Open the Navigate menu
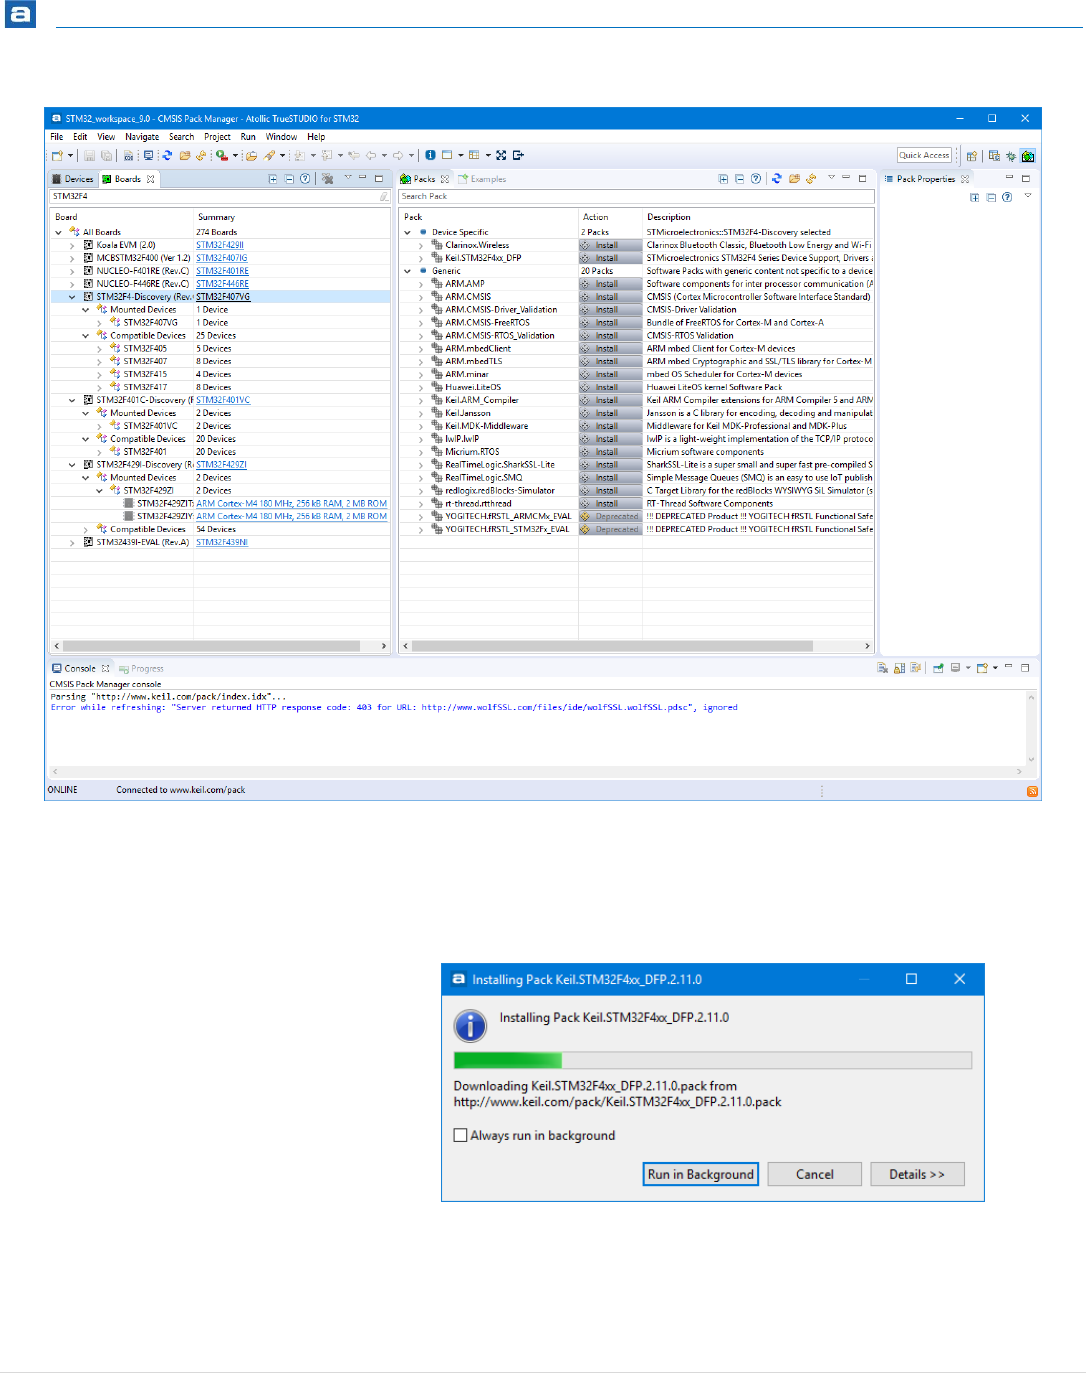 [x=142, y=137]
